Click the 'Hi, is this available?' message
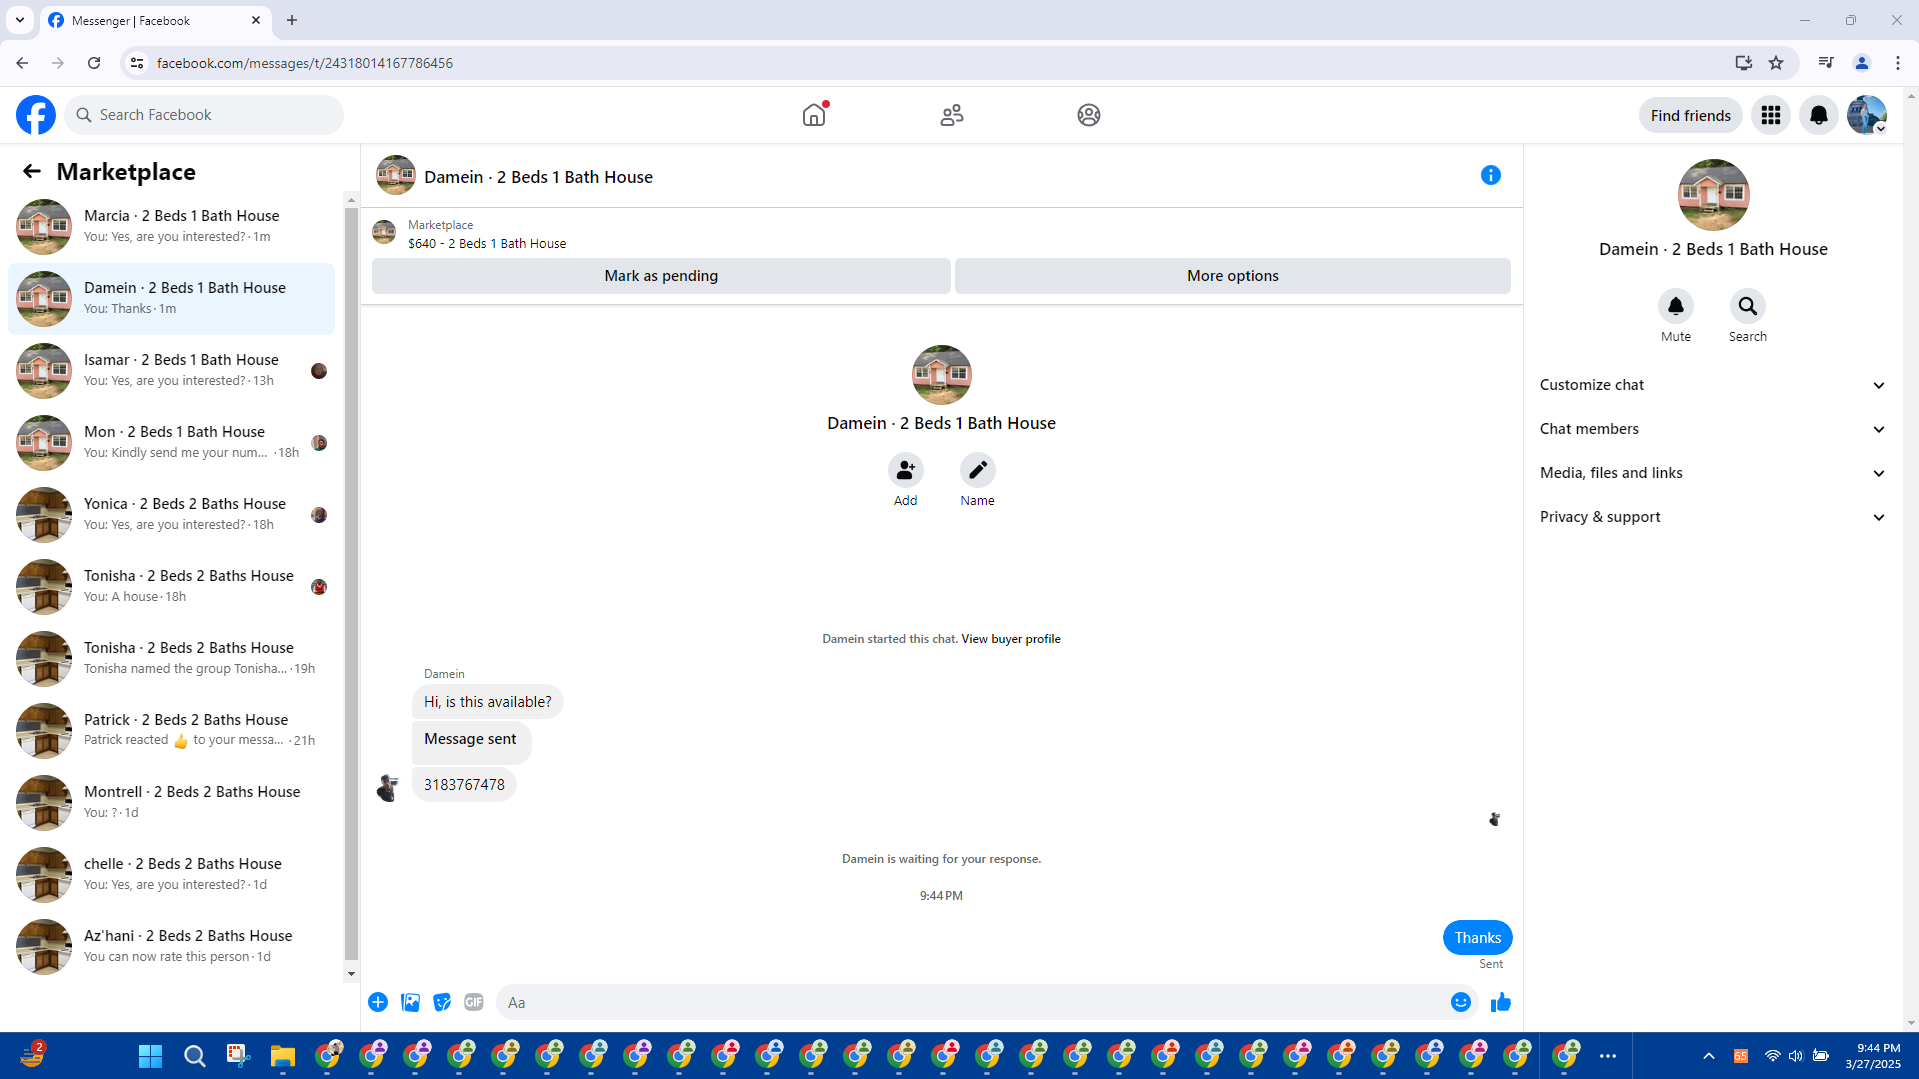 488,702
